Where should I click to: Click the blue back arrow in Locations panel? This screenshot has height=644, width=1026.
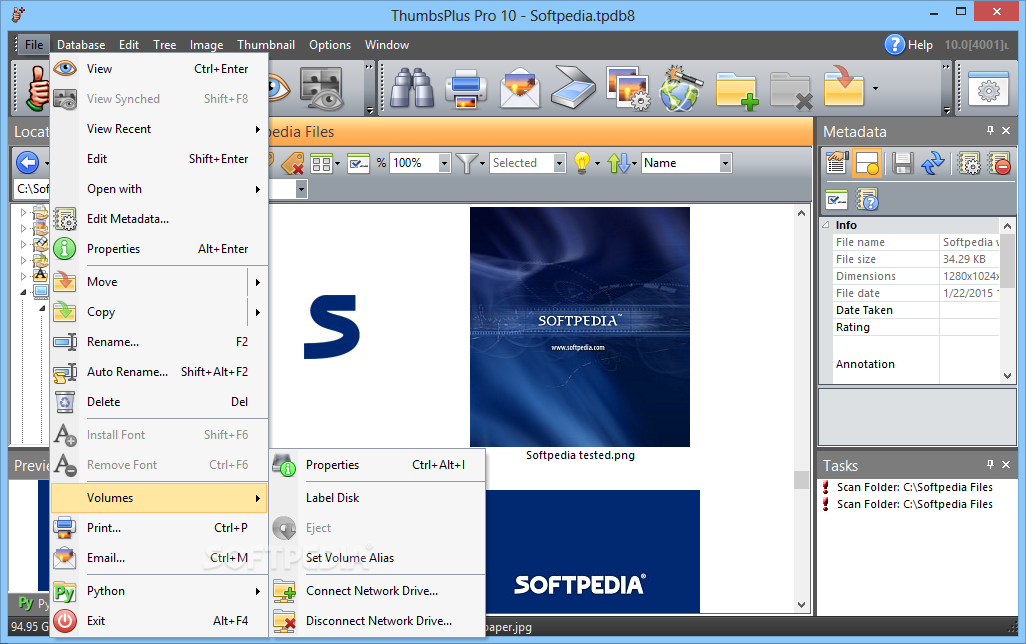point(27,162)
